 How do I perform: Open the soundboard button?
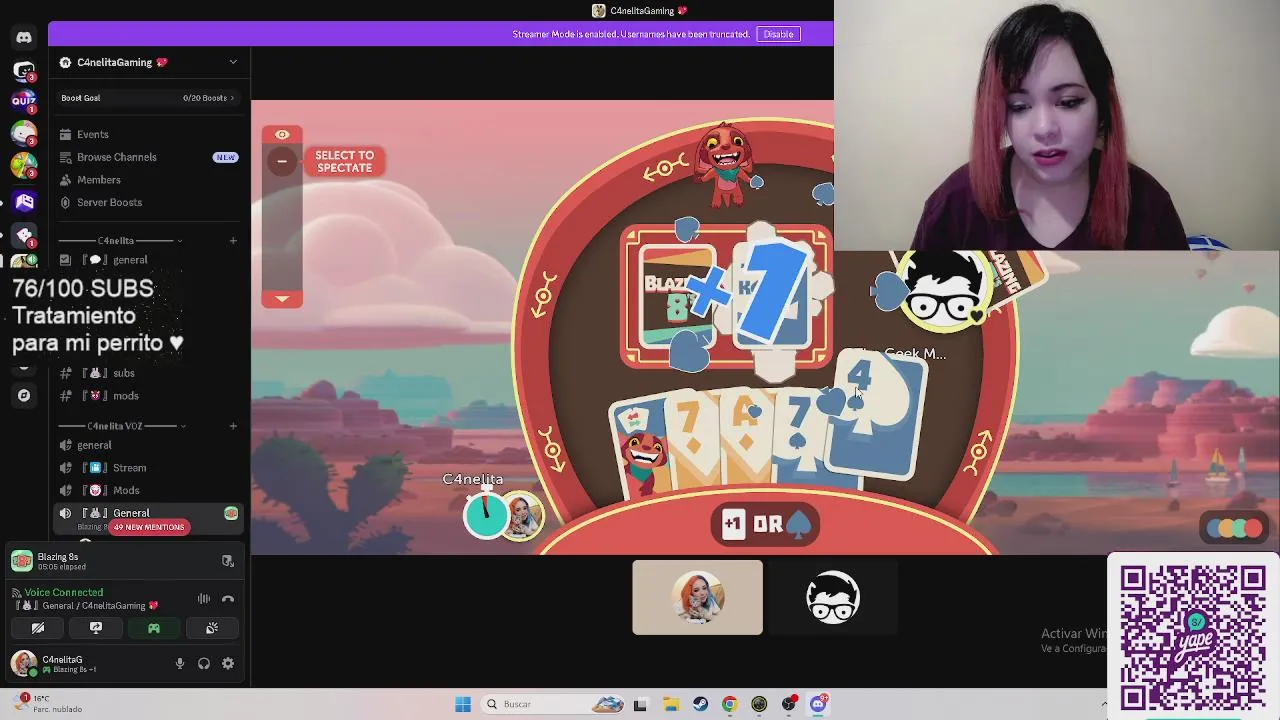(212, 628)
